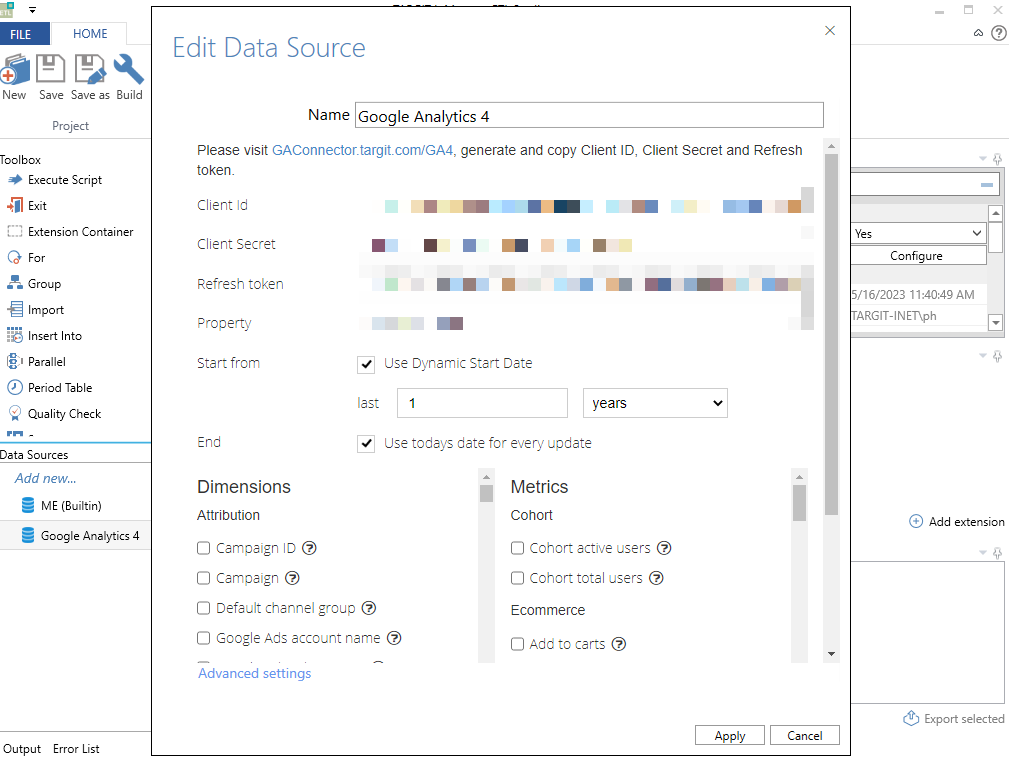Open the Yes dropdown in properties panel
Viewport: 1009px width, 757px height.
click(x=918, y=234)
